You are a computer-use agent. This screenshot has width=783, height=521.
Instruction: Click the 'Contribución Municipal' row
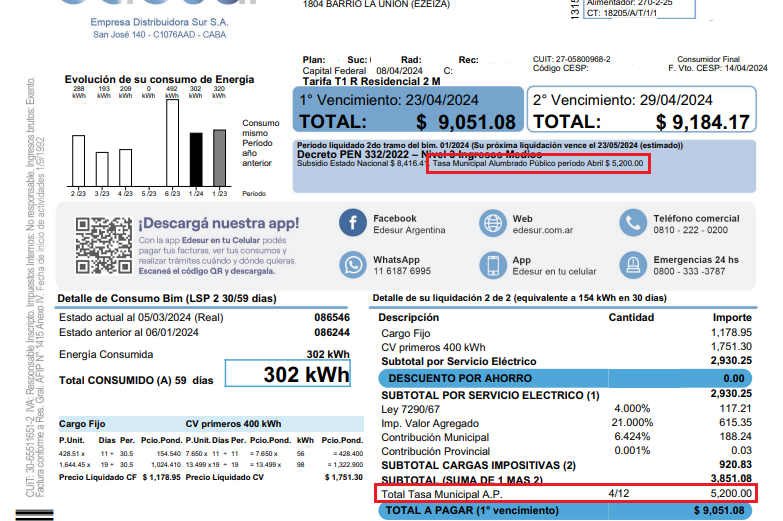[565, 437]
